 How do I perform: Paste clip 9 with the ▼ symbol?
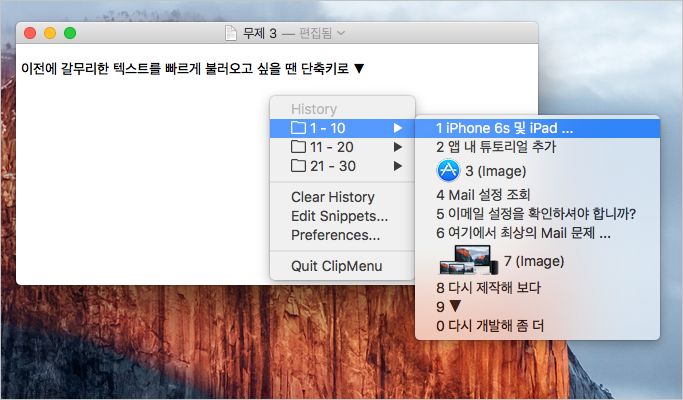538,307
